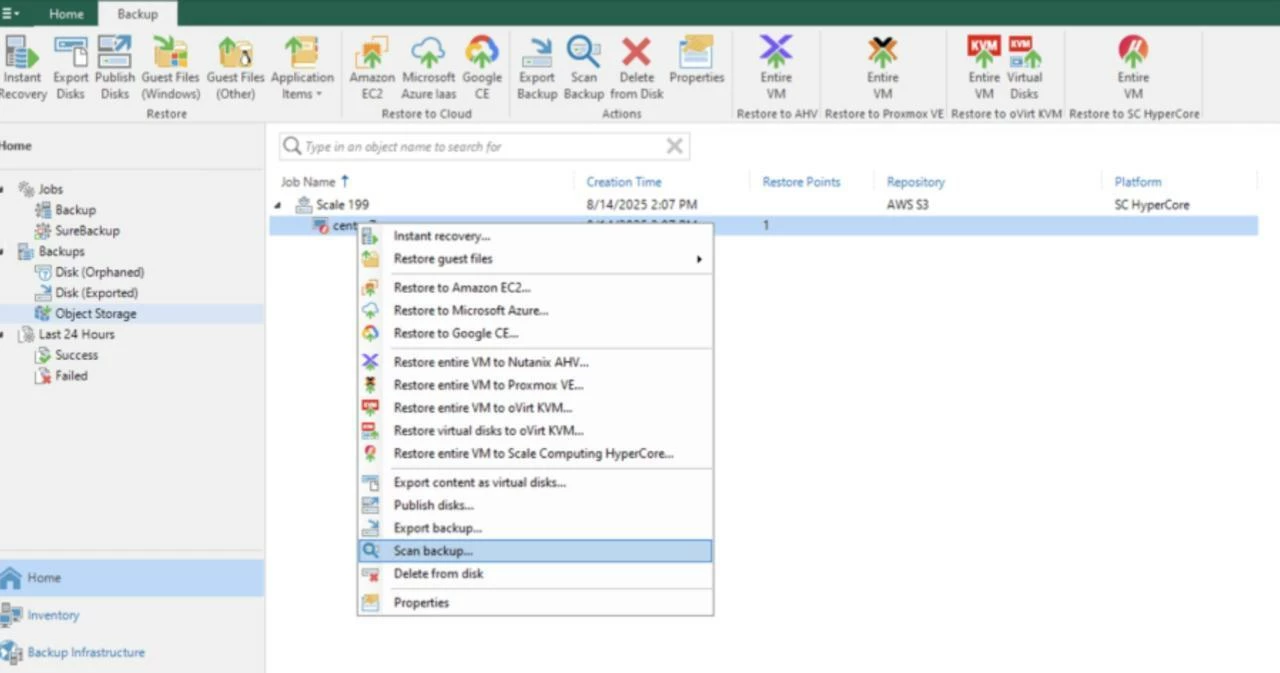1280x673 pixels.
Task: Open Guest Files (Windows) restore
Action: pyautogui.click(x=170, y=67)
